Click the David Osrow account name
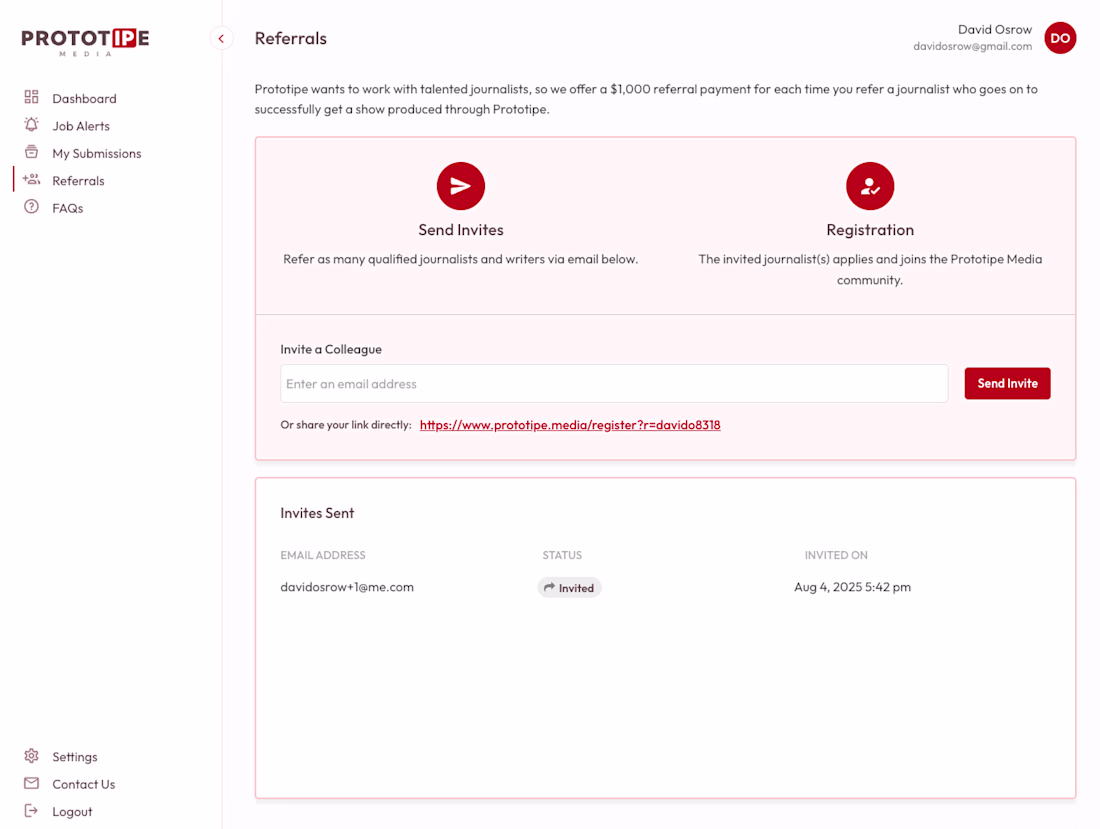The width and height of the screenshot is (1100, 829). (995, 29)
